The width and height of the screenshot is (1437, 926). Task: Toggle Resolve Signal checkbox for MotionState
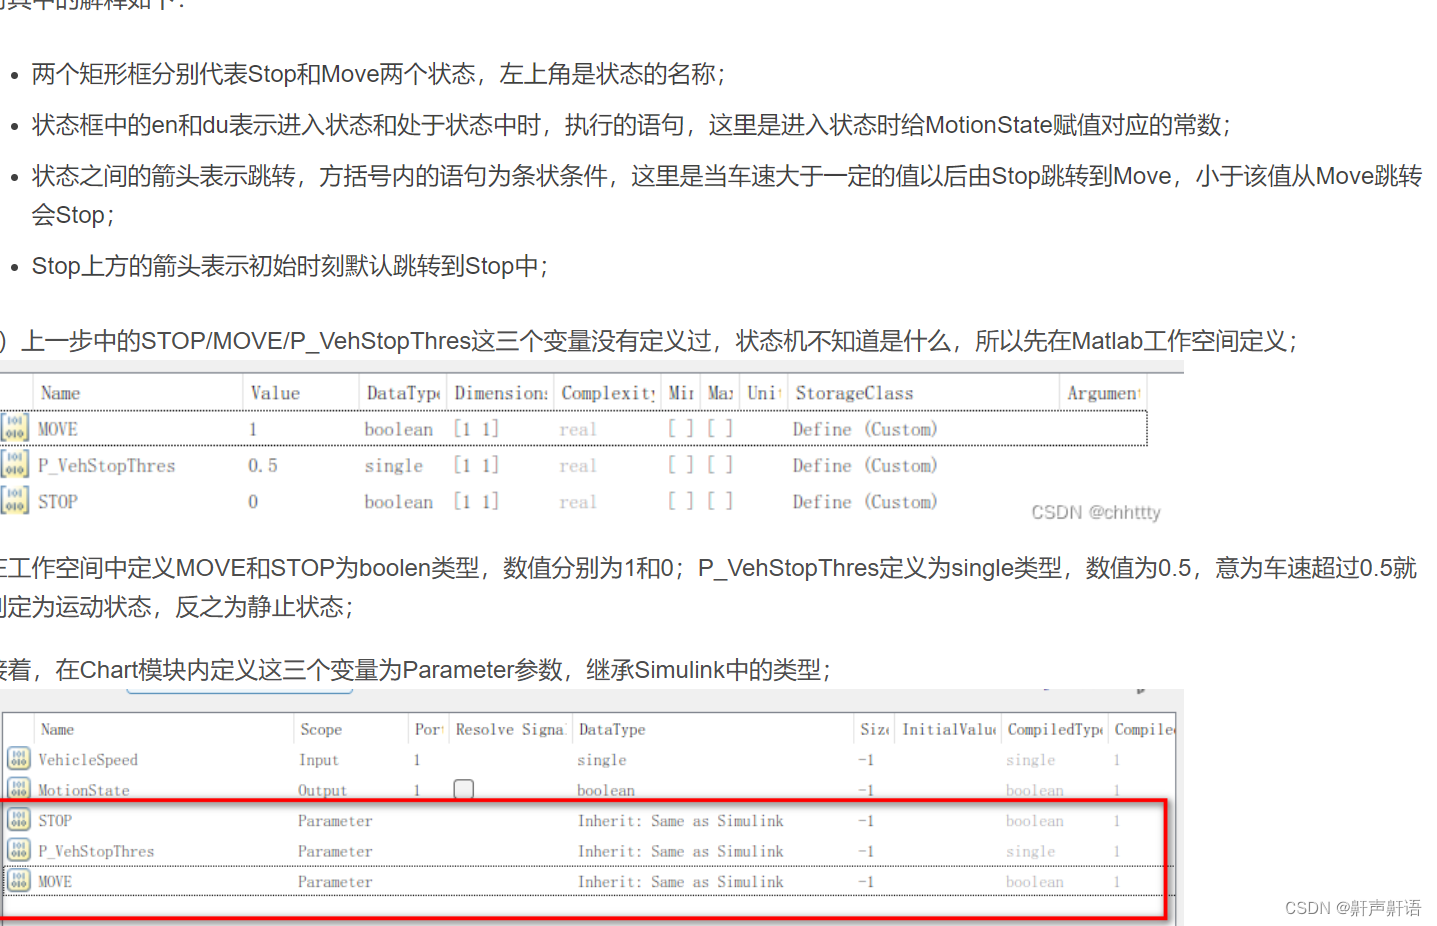click(x=463, y=789)
